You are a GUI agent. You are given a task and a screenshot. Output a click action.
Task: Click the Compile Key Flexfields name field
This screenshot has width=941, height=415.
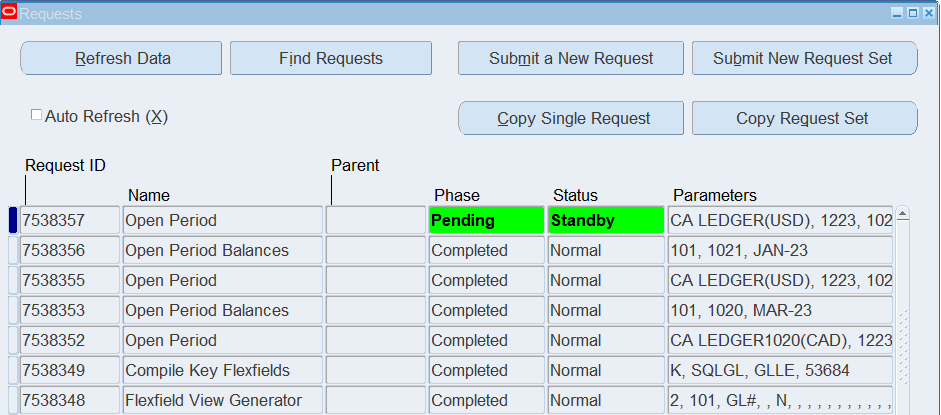point(223,370)
